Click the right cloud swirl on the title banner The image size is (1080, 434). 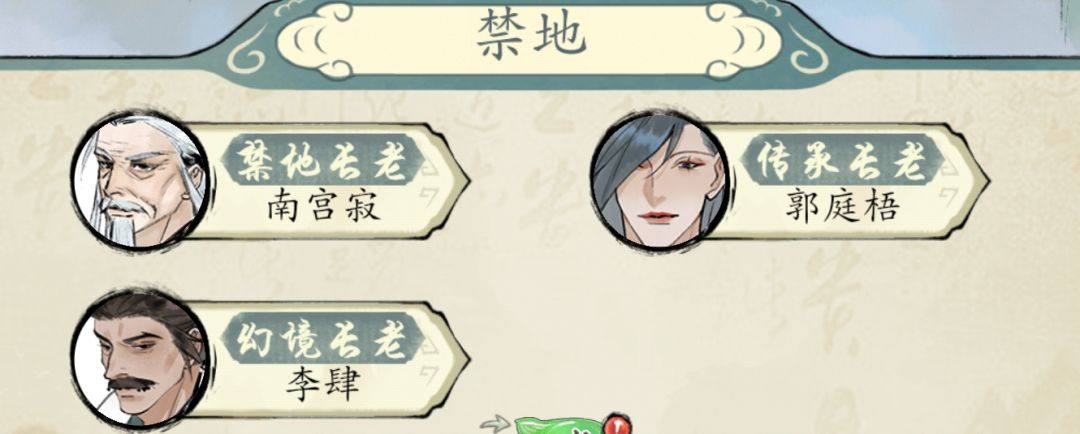point(742,41)
